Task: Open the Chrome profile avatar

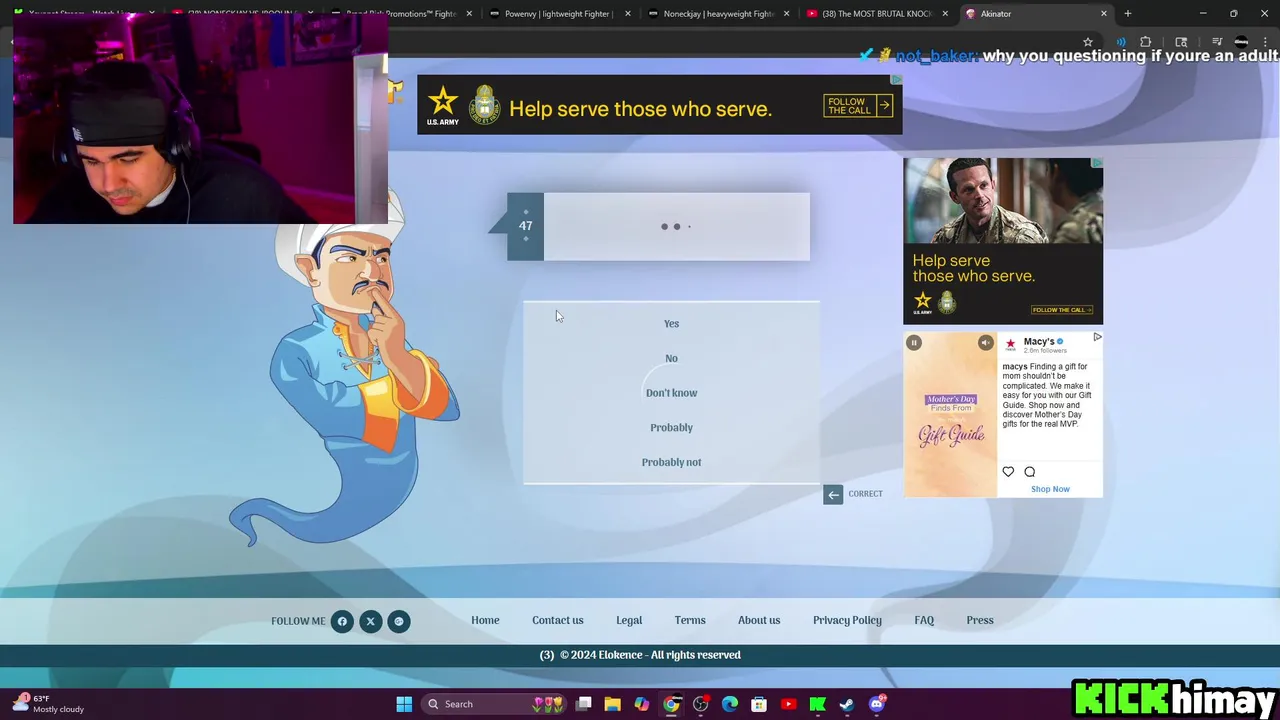Action: pyautogui.click(x=1241, y=42)
